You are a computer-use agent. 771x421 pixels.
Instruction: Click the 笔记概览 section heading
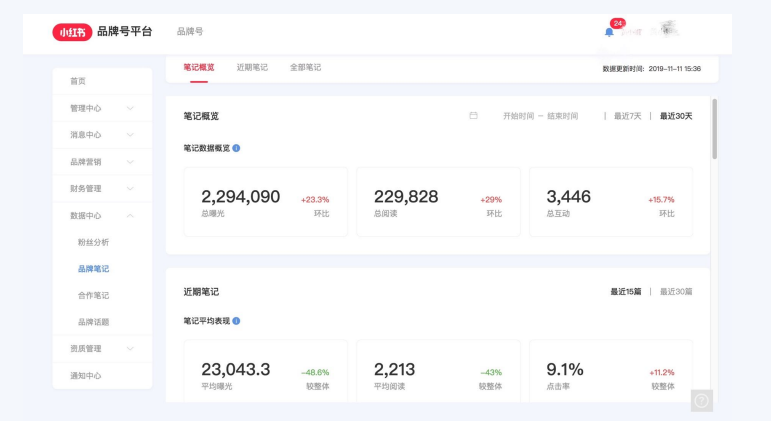[x=201, y=117]
